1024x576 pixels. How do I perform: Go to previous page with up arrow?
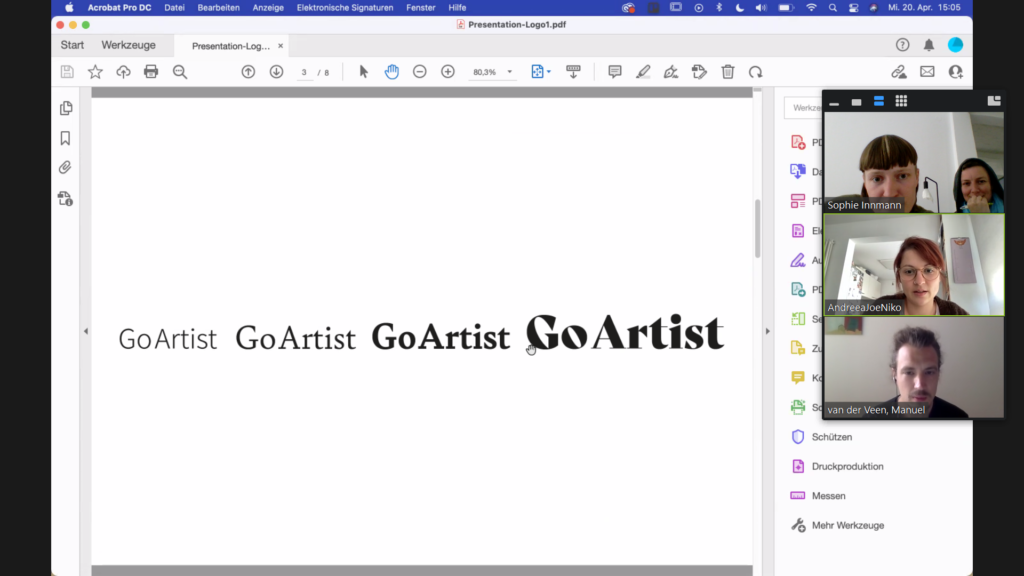click(x=248, y=72)
